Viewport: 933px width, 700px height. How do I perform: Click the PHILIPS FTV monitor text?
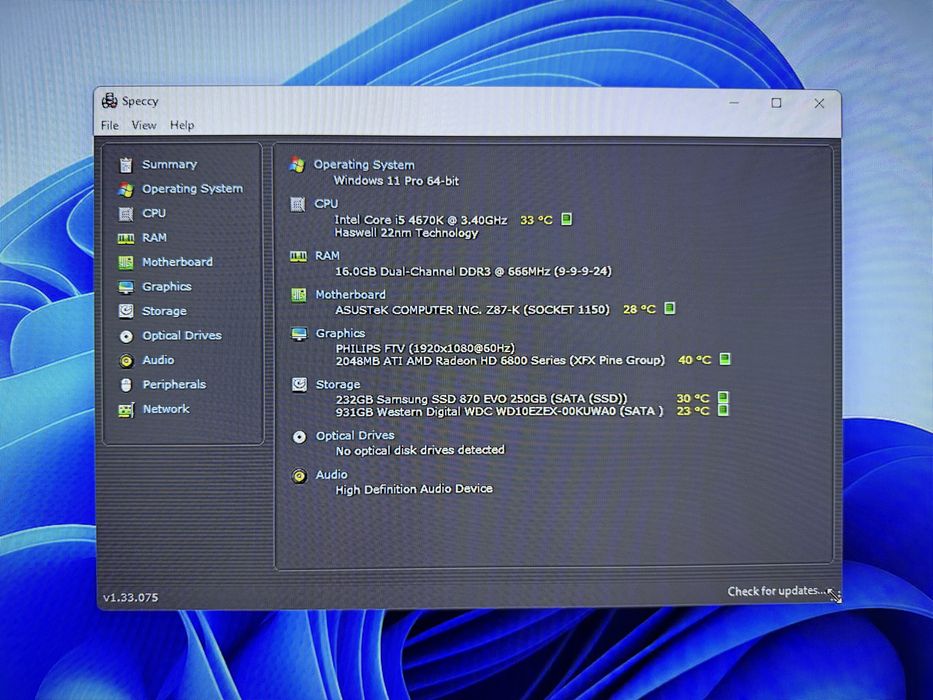[x=425, y=348]
